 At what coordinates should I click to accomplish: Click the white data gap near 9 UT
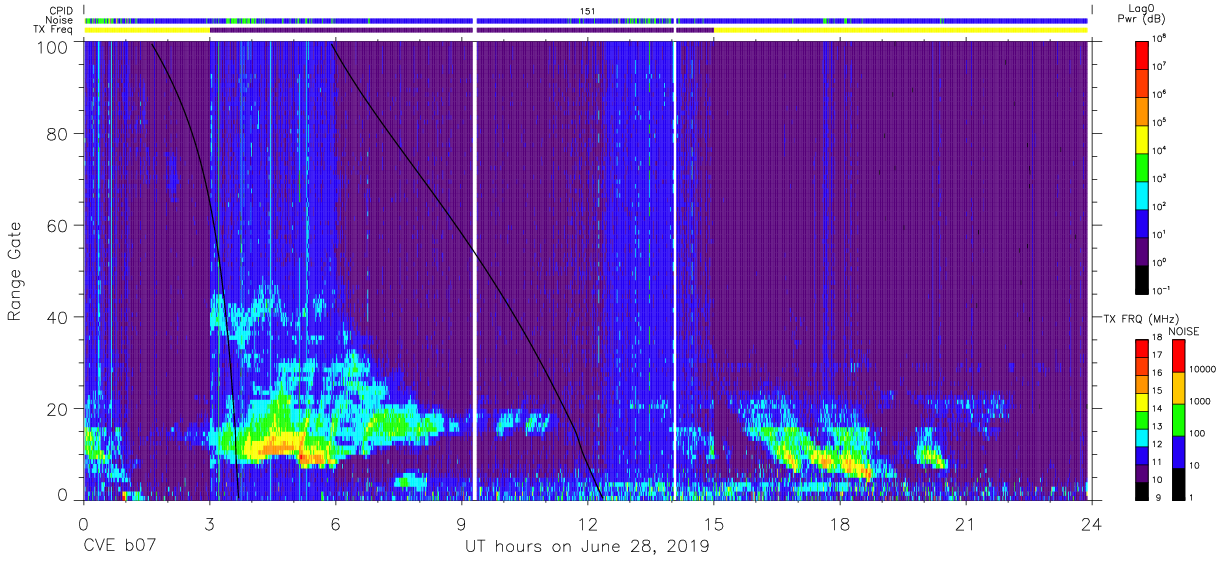click(x=475, y=271)
